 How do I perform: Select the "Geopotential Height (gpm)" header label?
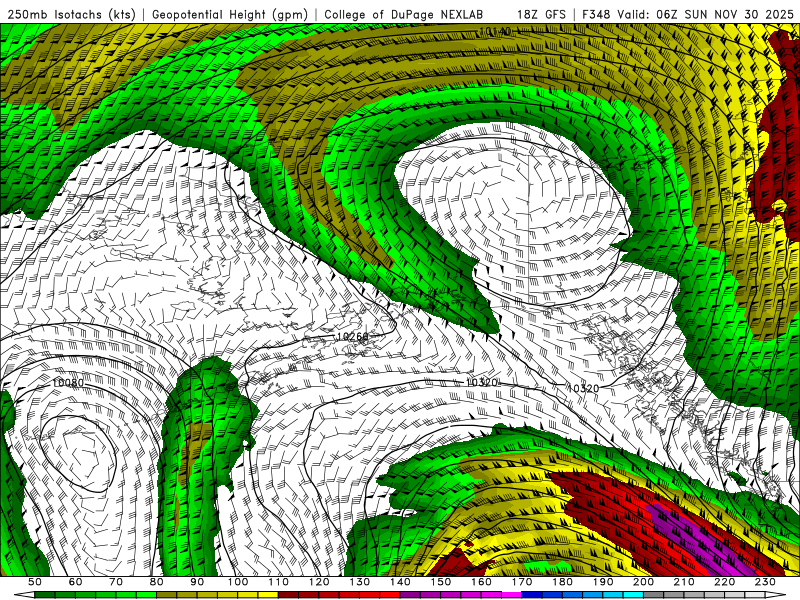click(x=230, y=14)
